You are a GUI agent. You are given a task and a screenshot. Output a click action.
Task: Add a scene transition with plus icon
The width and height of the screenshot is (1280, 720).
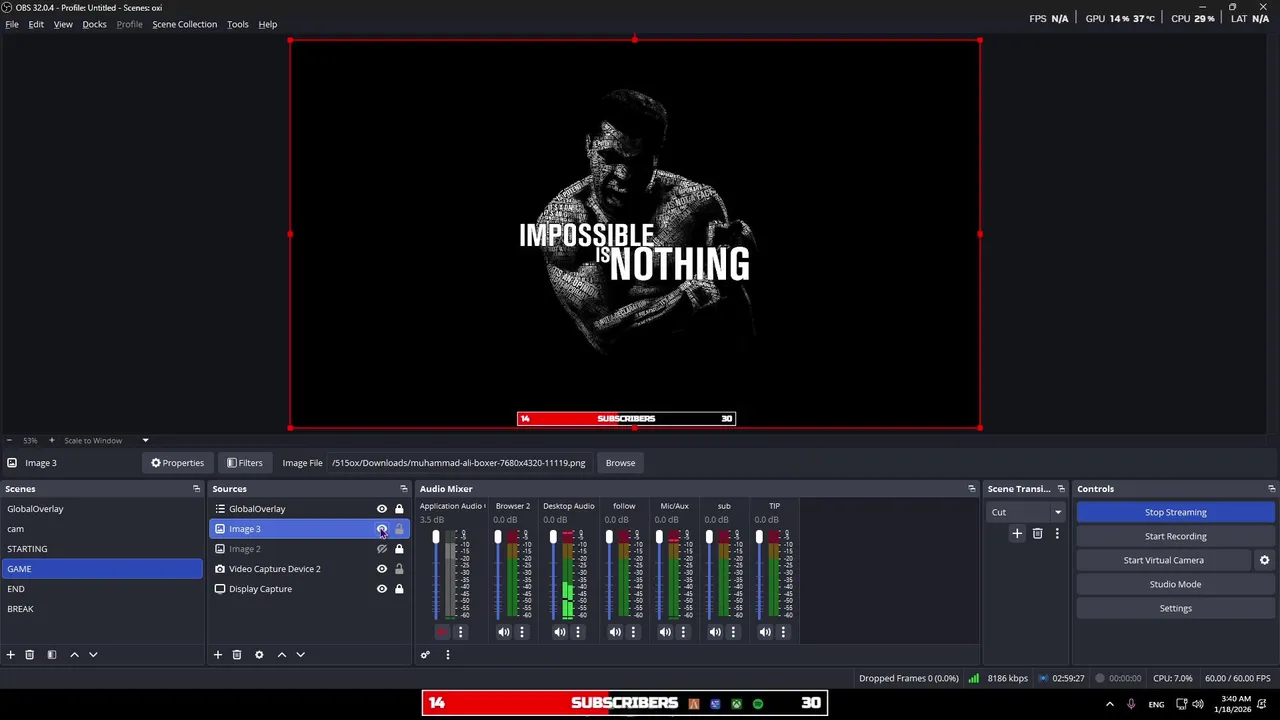[x=1017, y=534]
